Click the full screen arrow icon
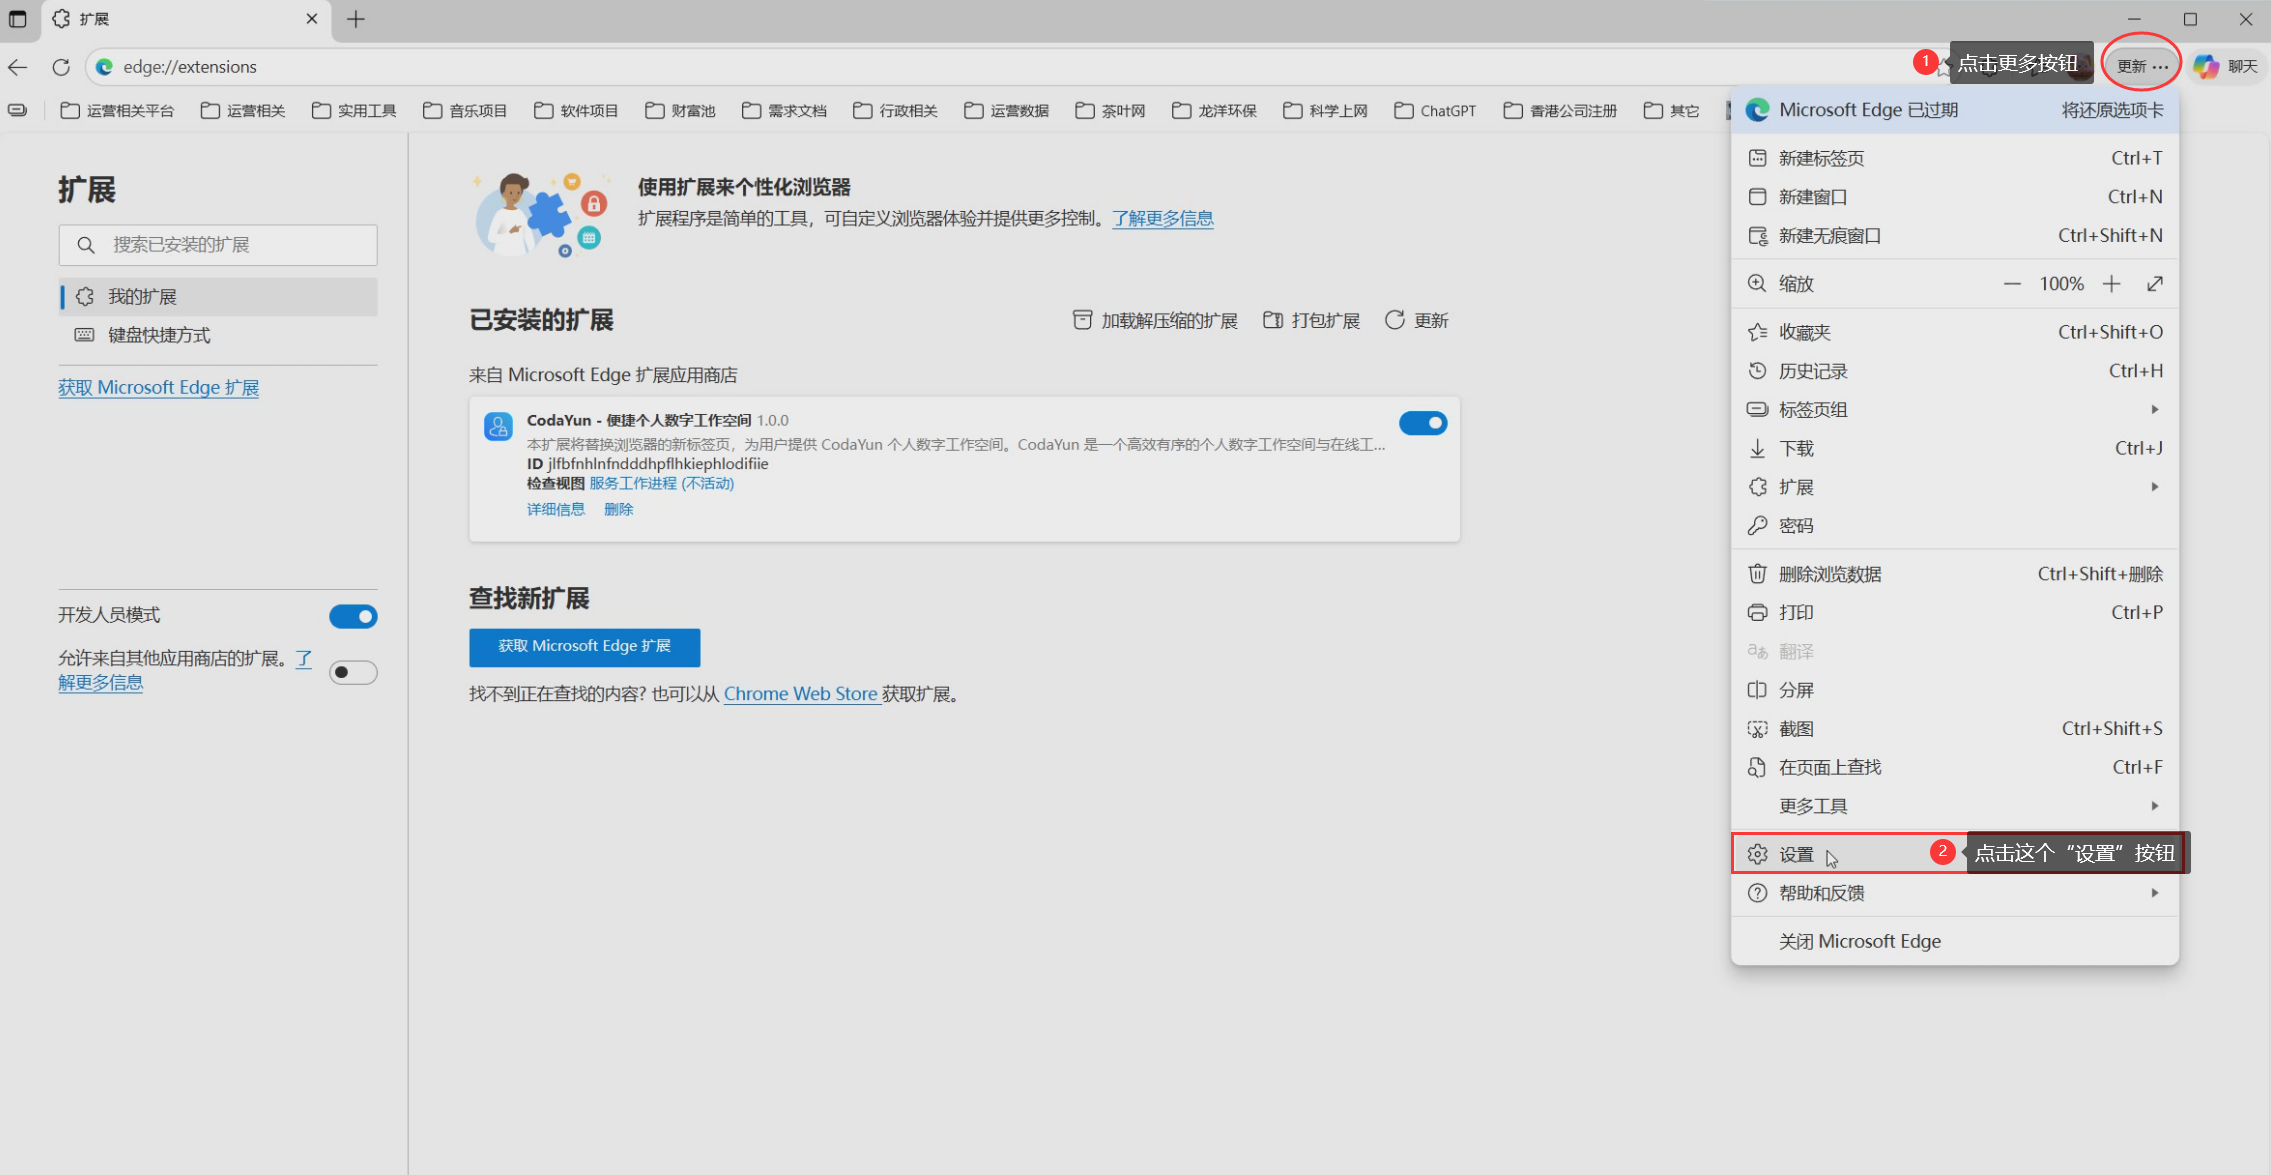 pos(2154,284)
